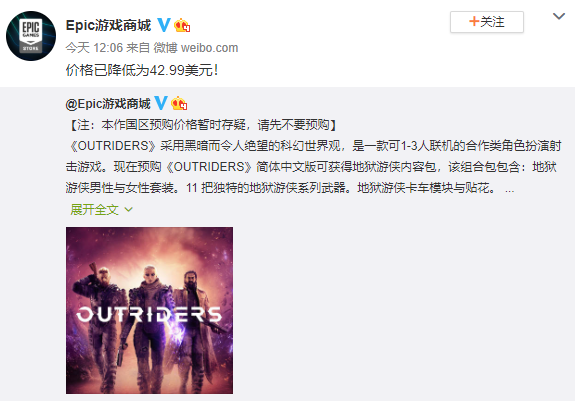Click the blue verified V badge beside the poster's name
The height and width of the screenshot is (401, 575).
[x=164, y=25]
